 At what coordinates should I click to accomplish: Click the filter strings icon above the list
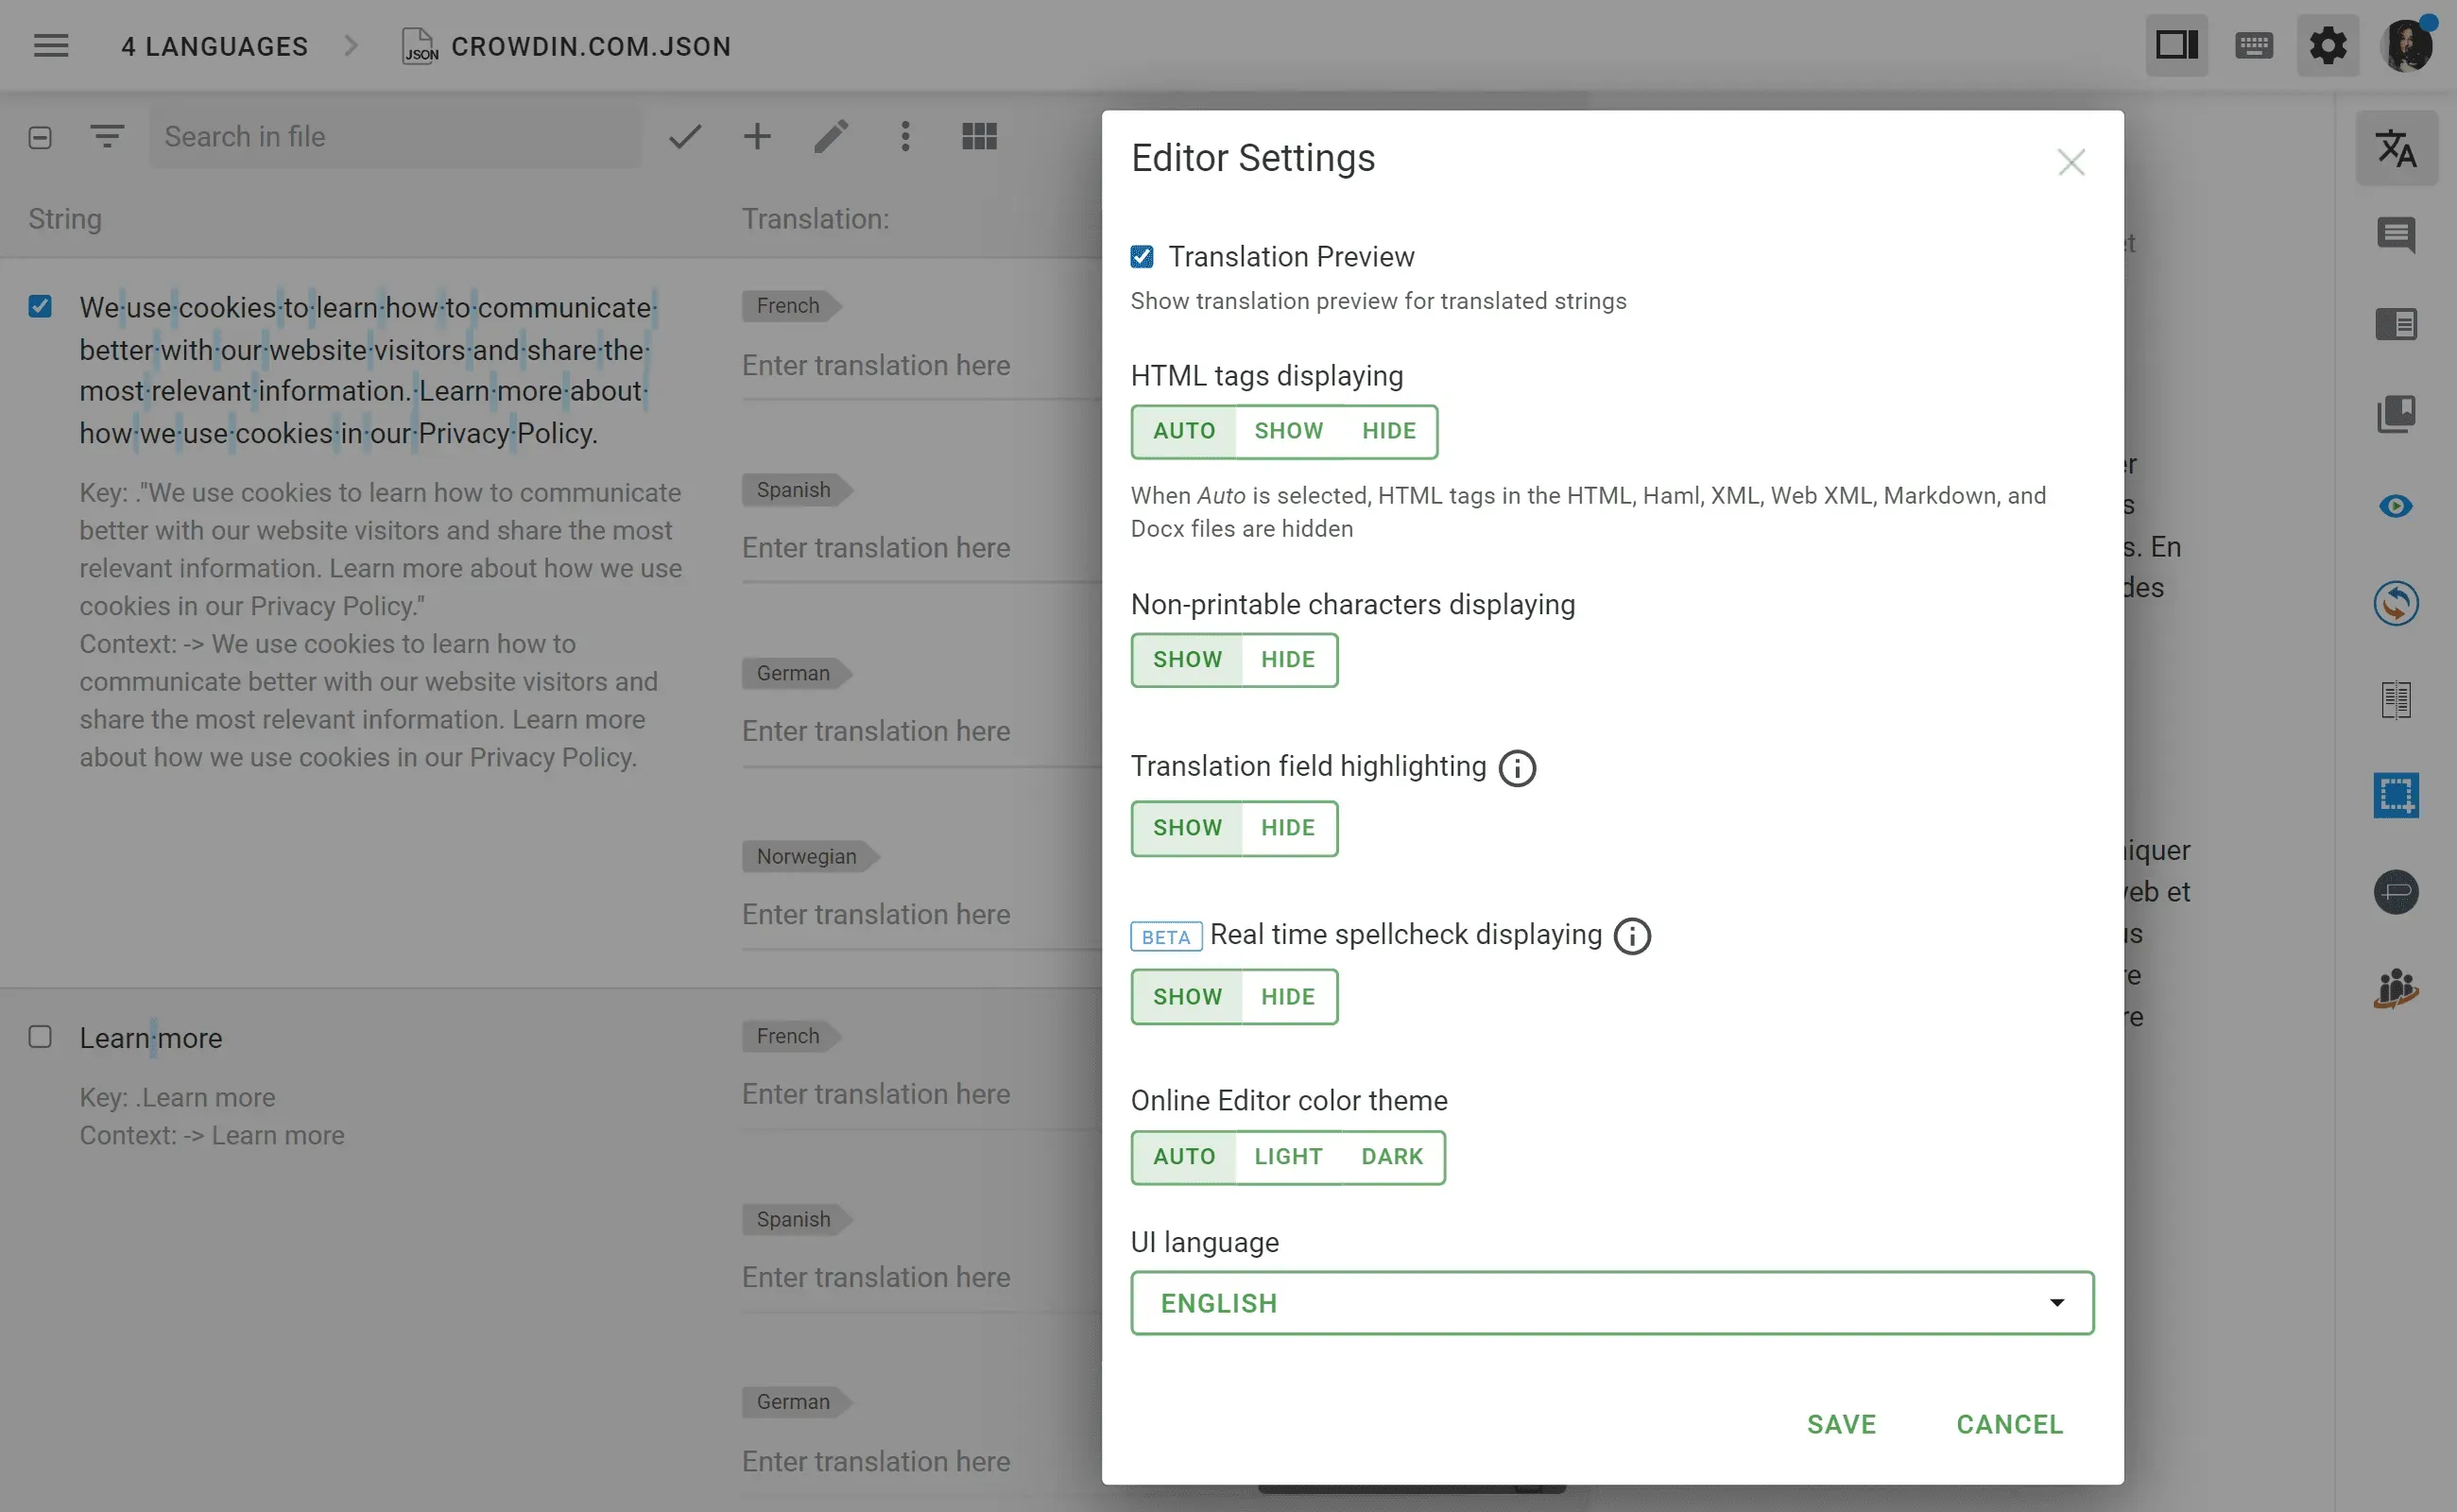(107, 136)
